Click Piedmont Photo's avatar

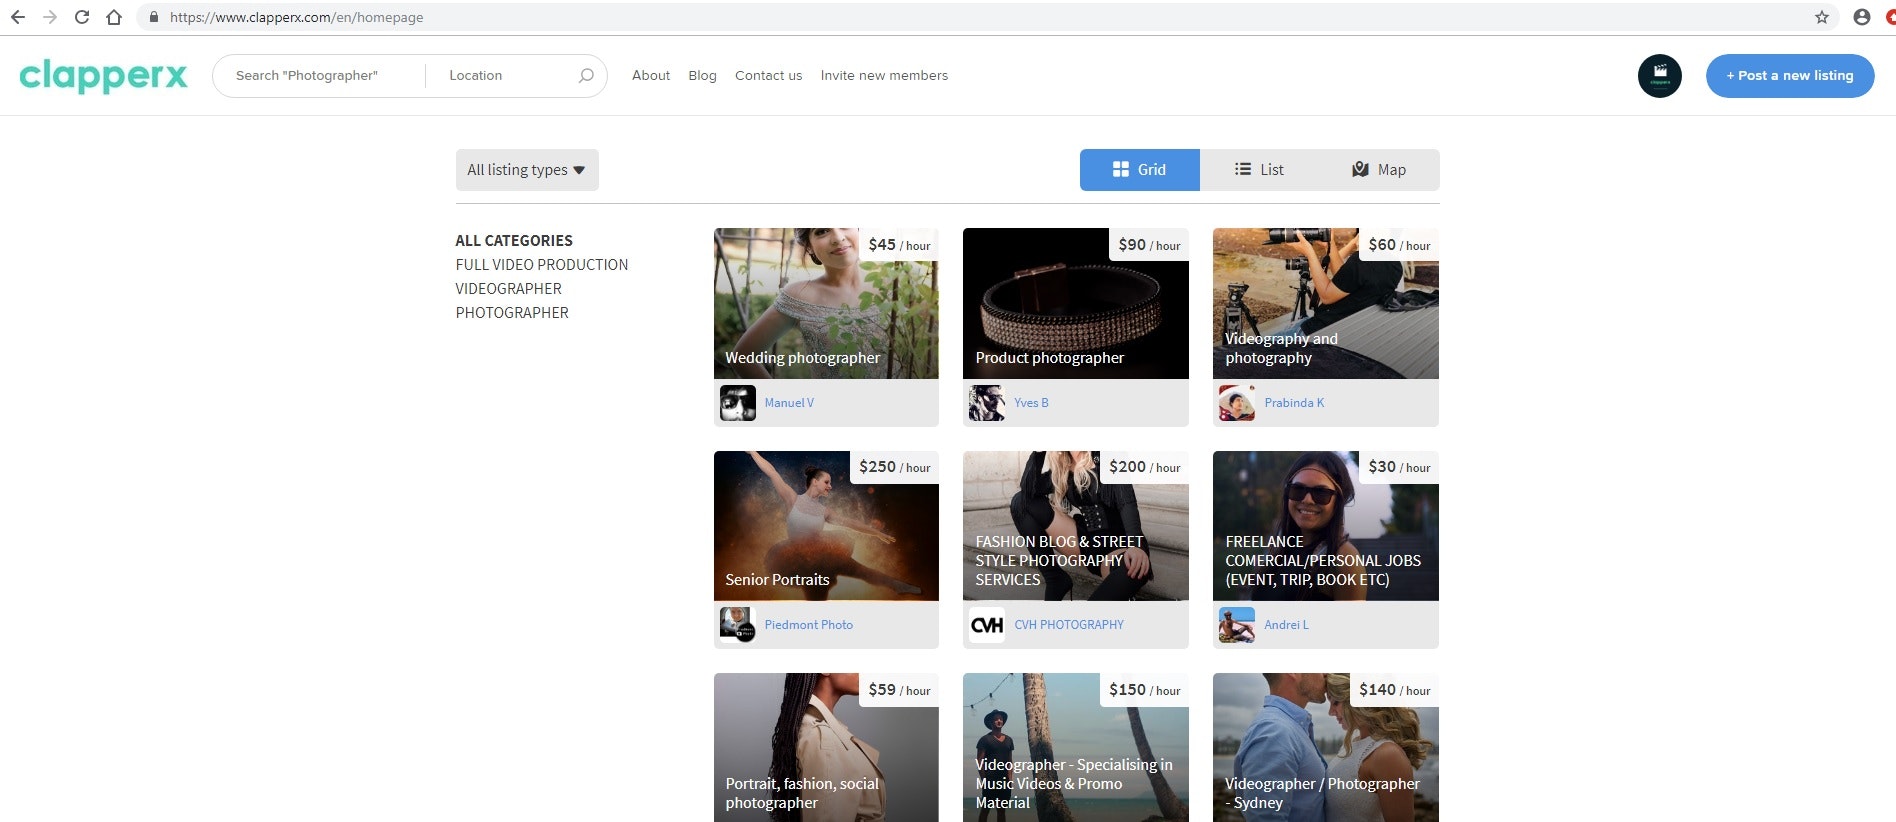(738, 625)
